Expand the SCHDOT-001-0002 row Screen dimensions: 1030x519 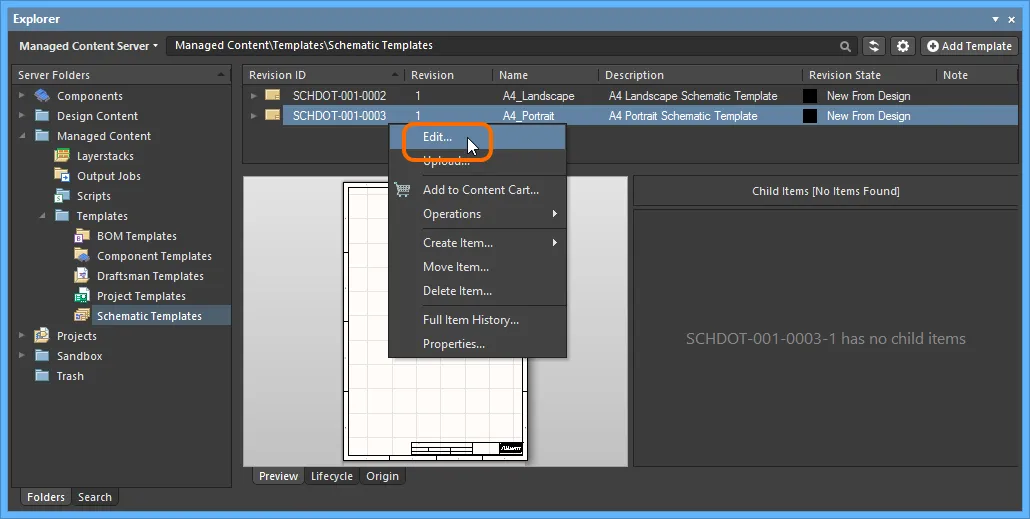tap(254, 96)
